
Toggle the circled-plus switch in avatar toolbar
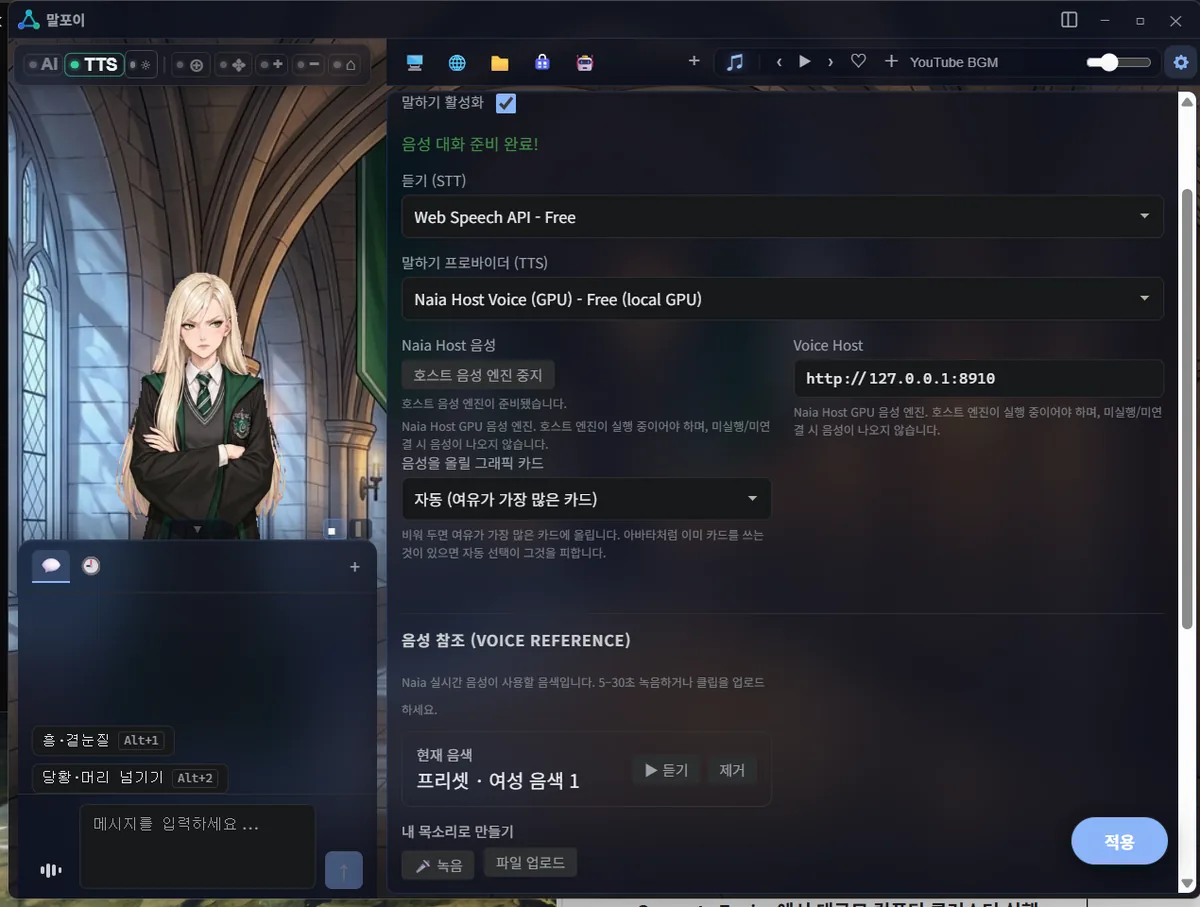pos(190,65)
